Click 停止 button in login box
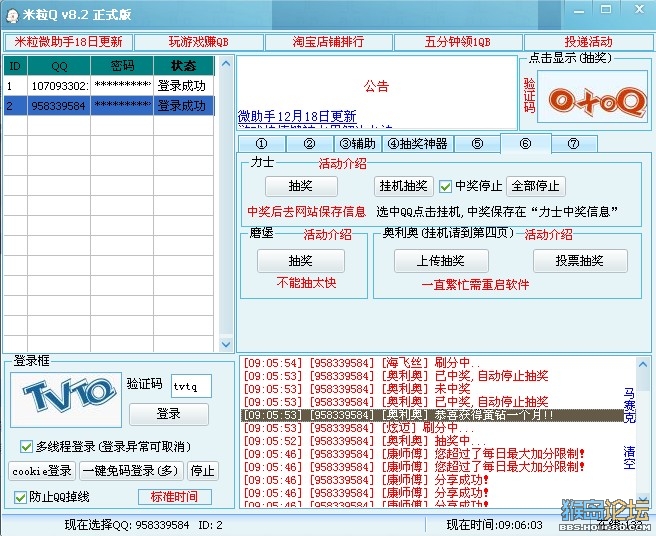The height and width of the screenshot is (536, 656). pos(202,471)
